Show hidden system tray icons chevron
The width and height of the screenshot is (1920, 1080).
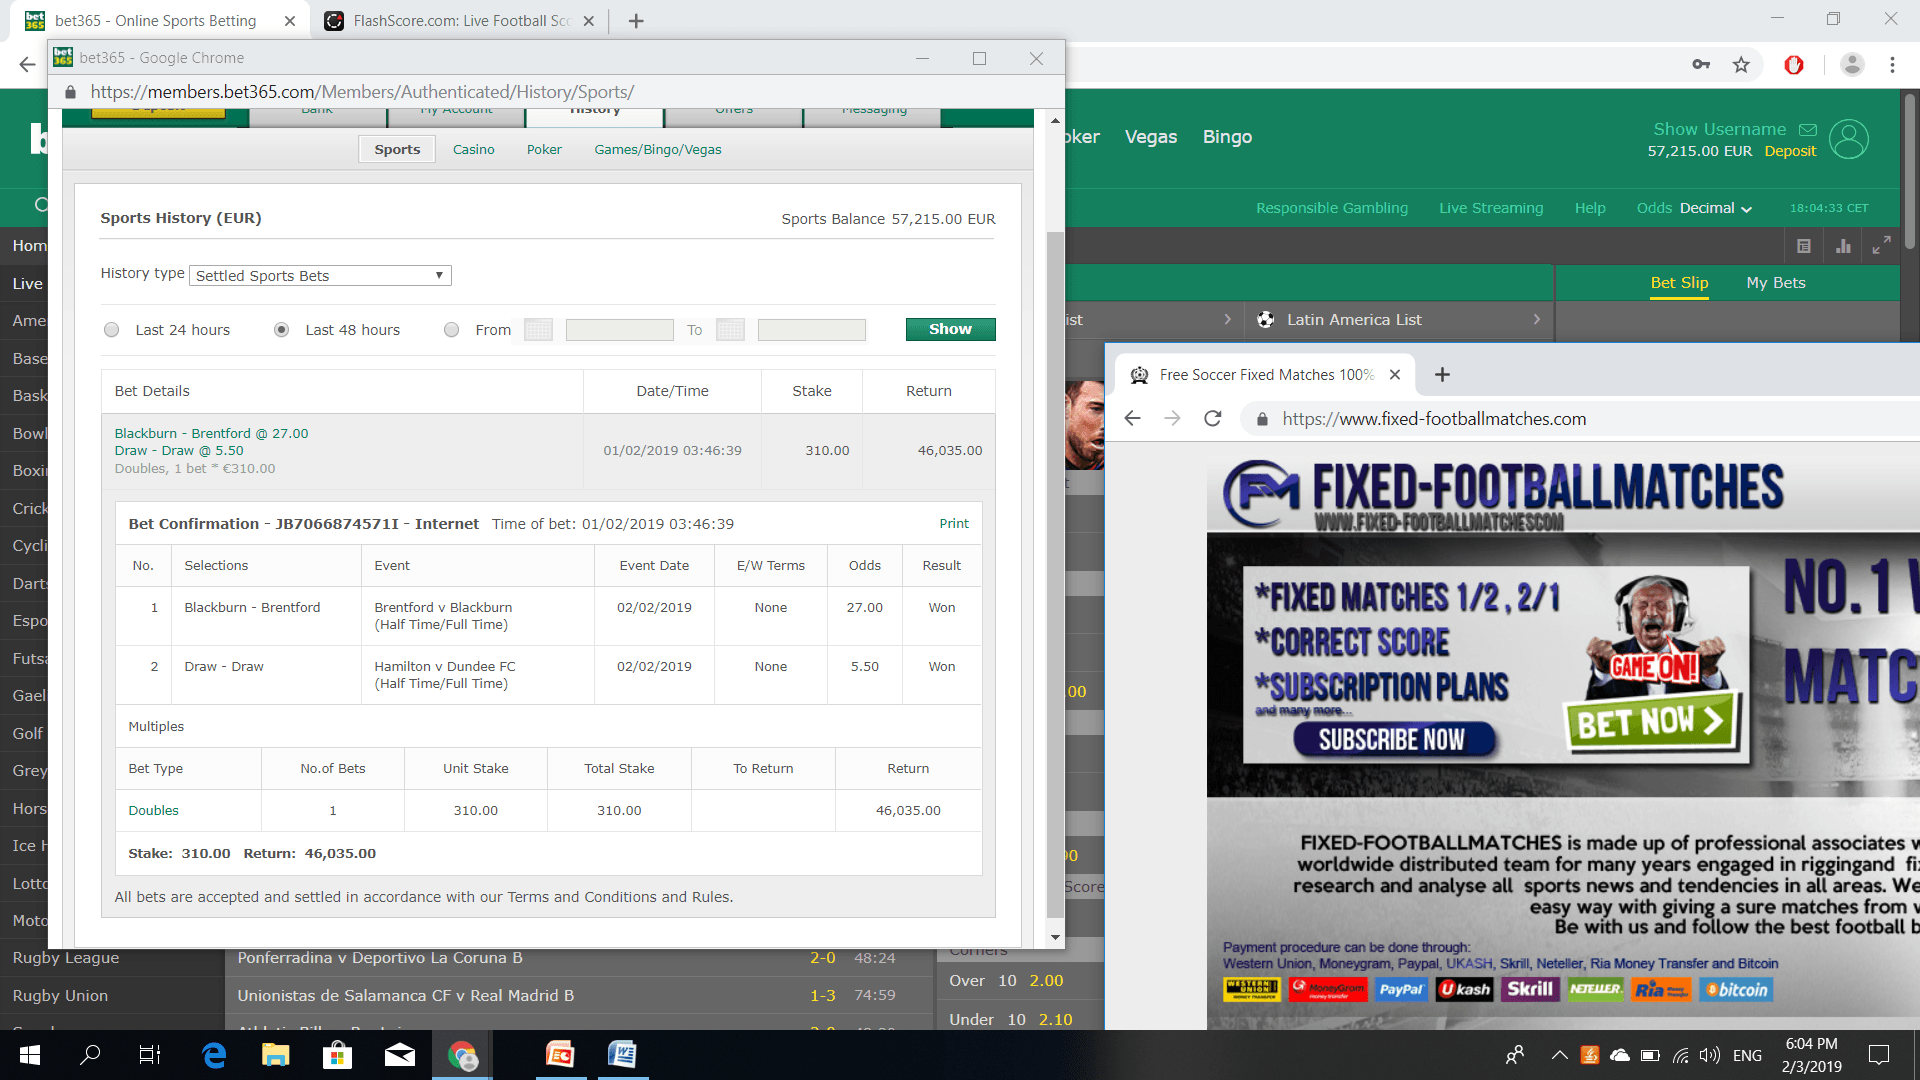coord(1559,1055)
